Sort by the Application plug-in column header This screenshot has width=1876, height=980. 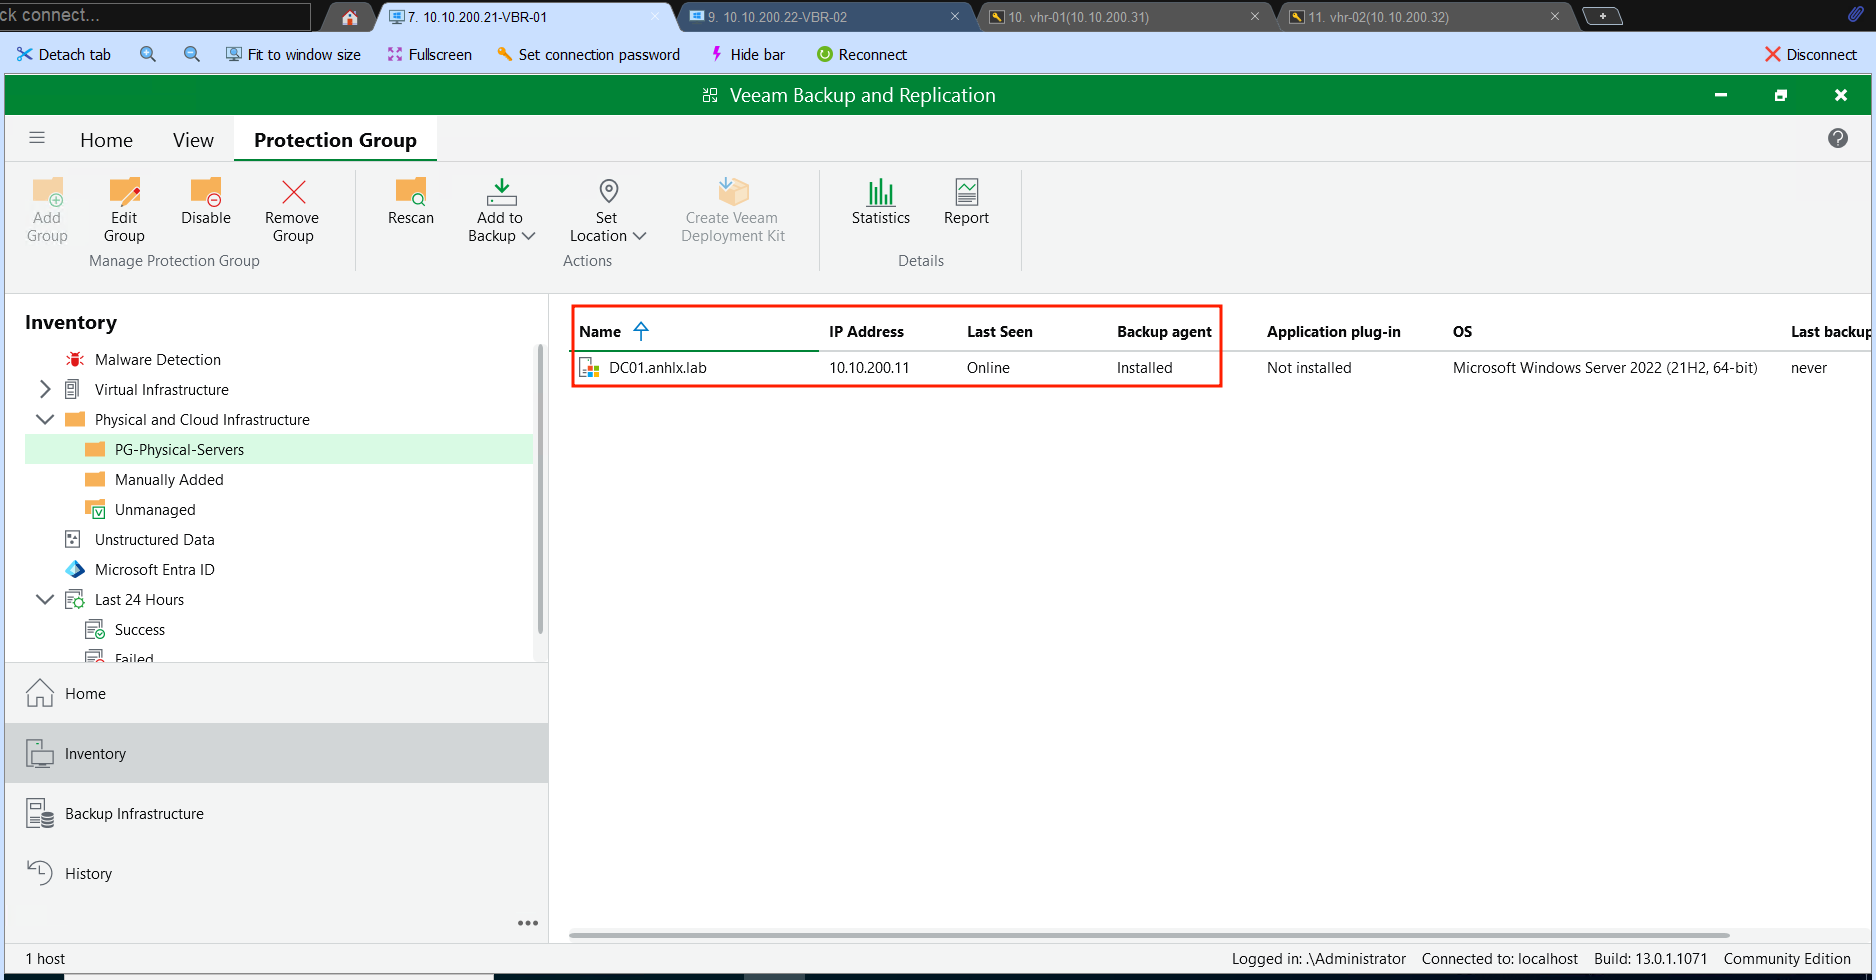(1334, 331)
